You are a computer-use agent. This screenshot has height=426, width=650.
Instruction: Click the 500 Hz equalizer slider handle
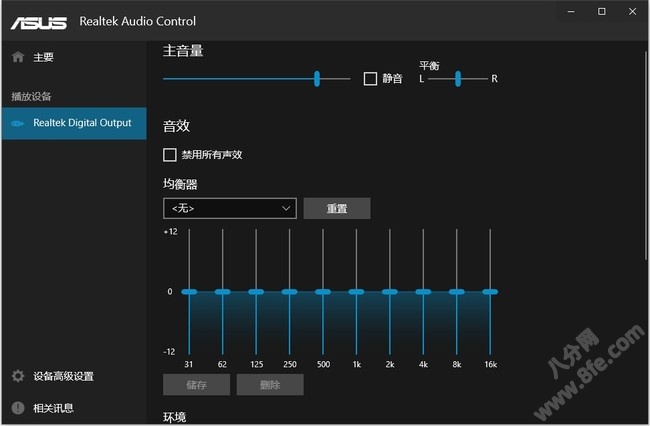tap(323, 292)
